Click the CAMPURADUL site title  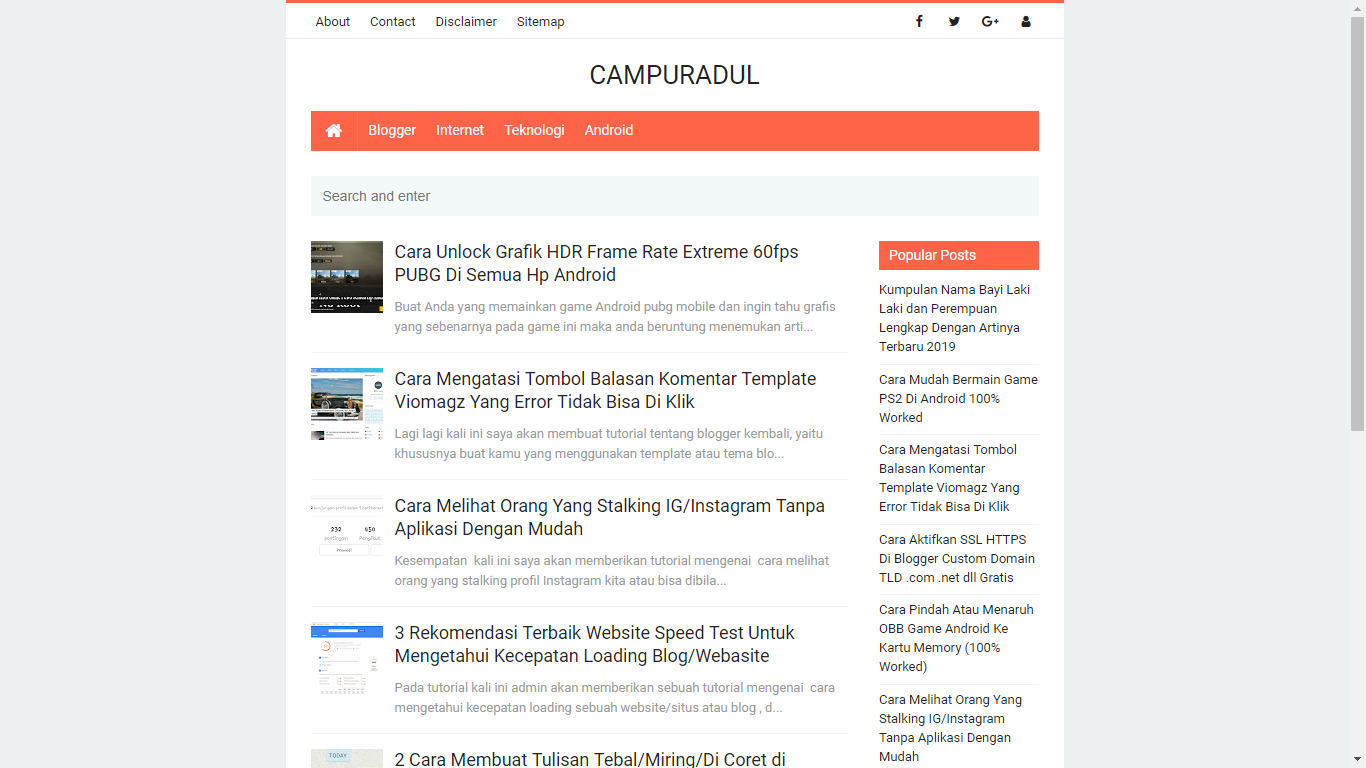[674, 75]
